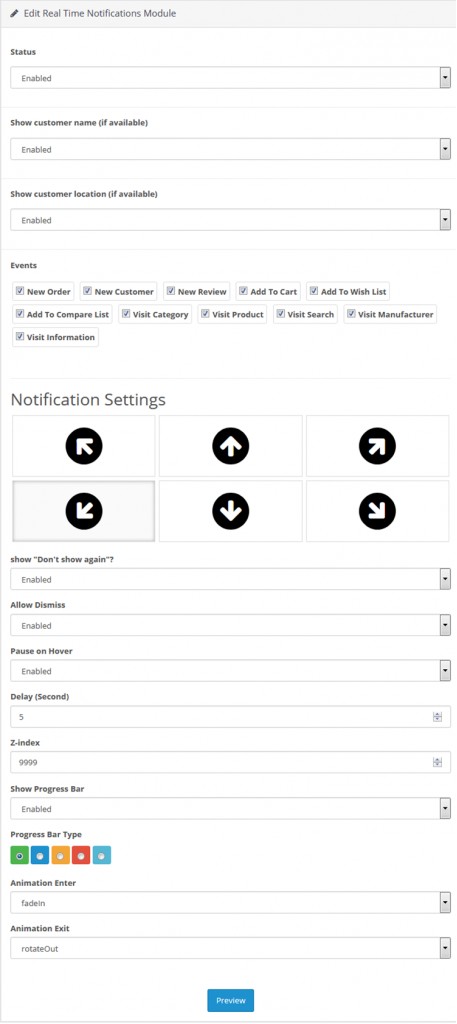This screenshot has width=457, height=1024.
Task: Open the Status dropdown
Action: [230, 78]
